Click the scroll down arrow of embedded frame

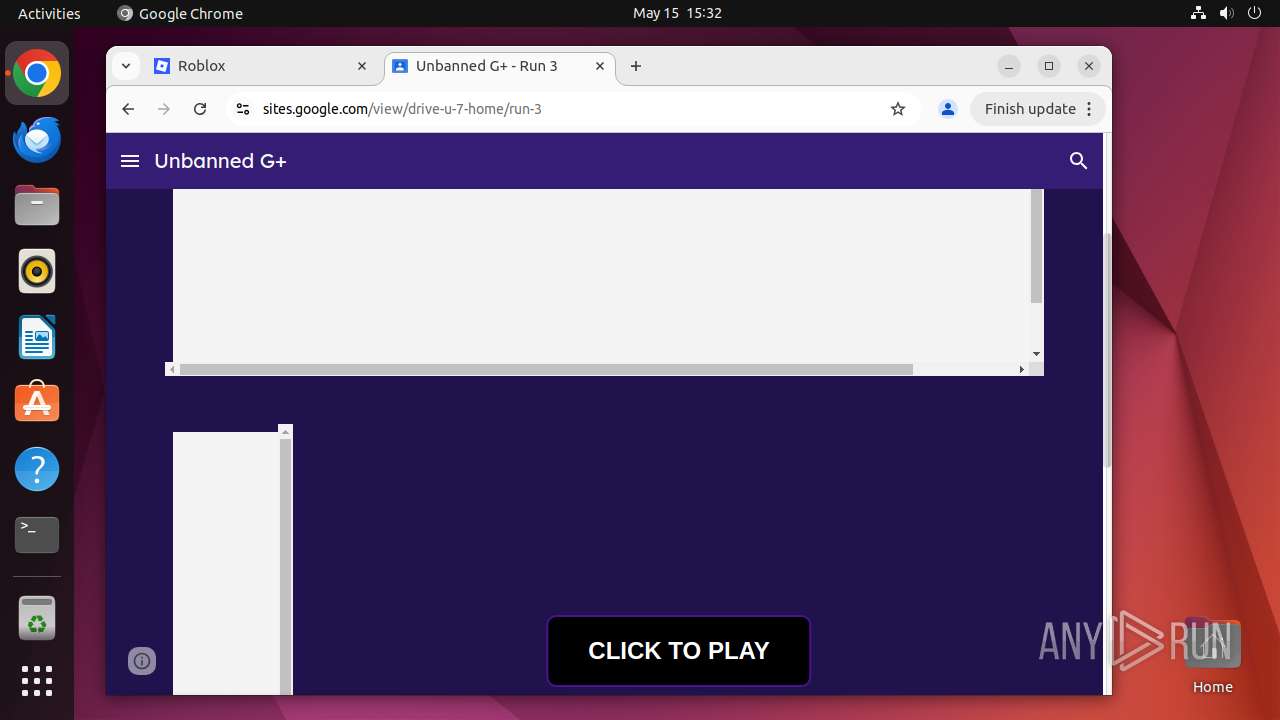click(1036, 354)
